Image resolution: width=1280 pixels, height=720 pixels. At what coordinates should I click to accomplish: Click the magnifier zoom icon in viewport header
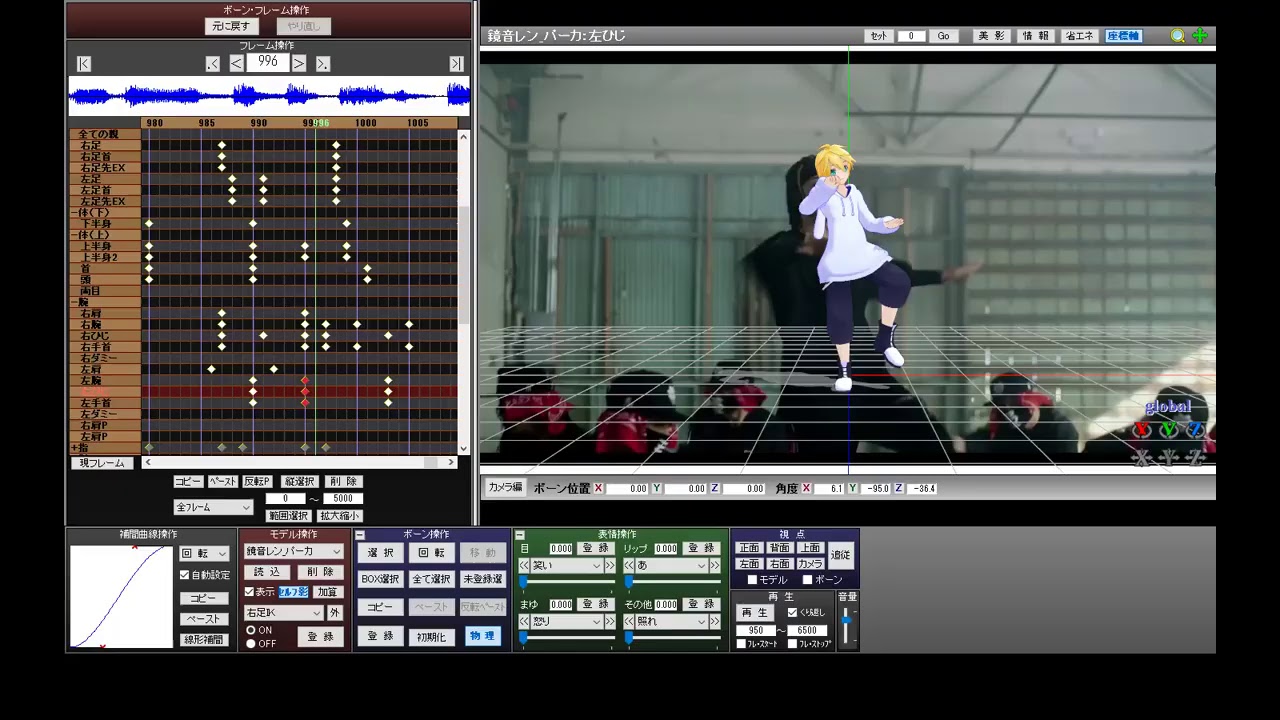coord(1178,36)
